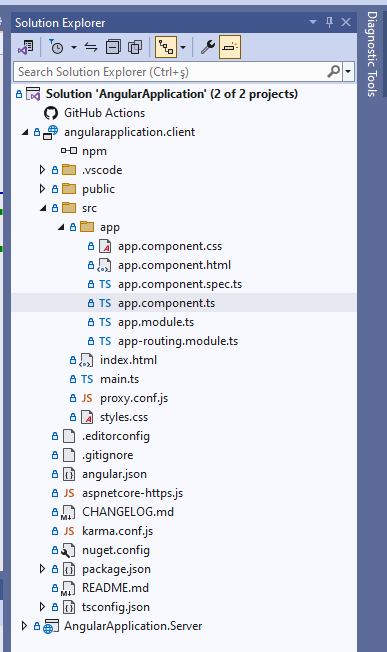Select the src folder name
This screenshot has height=652, width=387.
click(89, 208)
